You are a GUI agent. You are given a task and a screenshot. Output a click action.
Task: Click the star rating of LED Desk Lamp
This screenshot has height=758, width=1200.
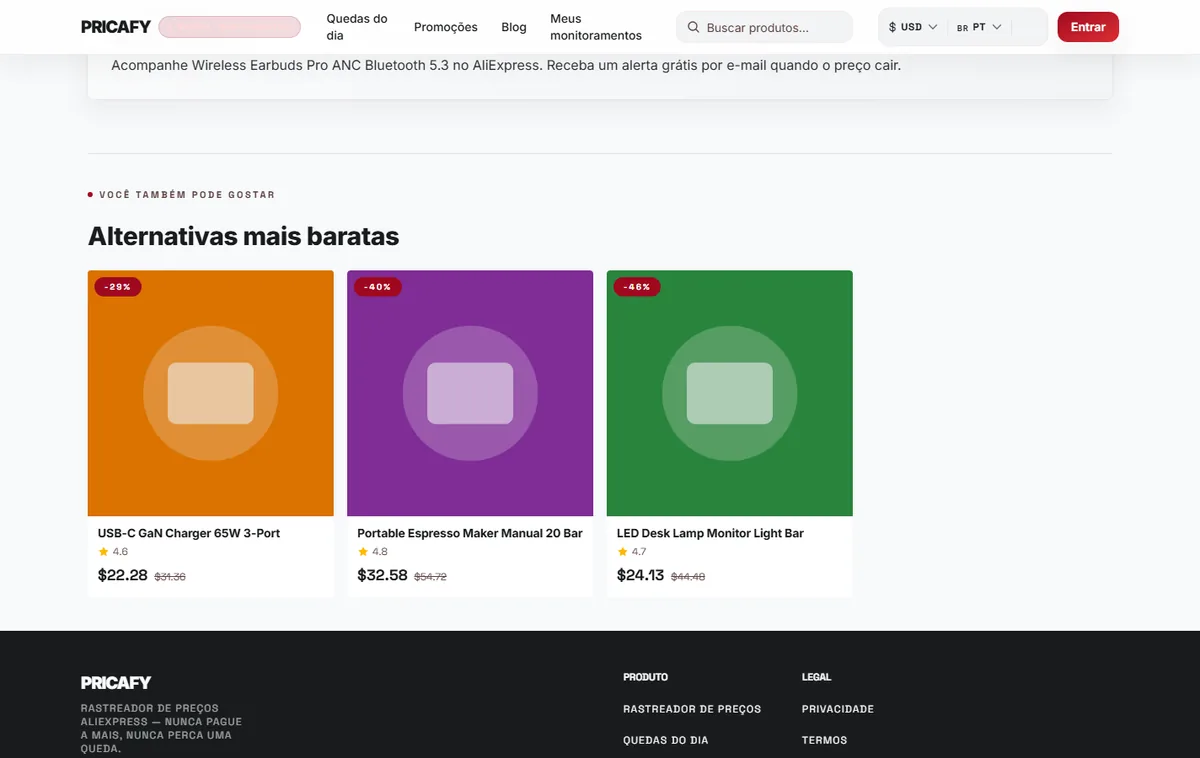[632, 552]
